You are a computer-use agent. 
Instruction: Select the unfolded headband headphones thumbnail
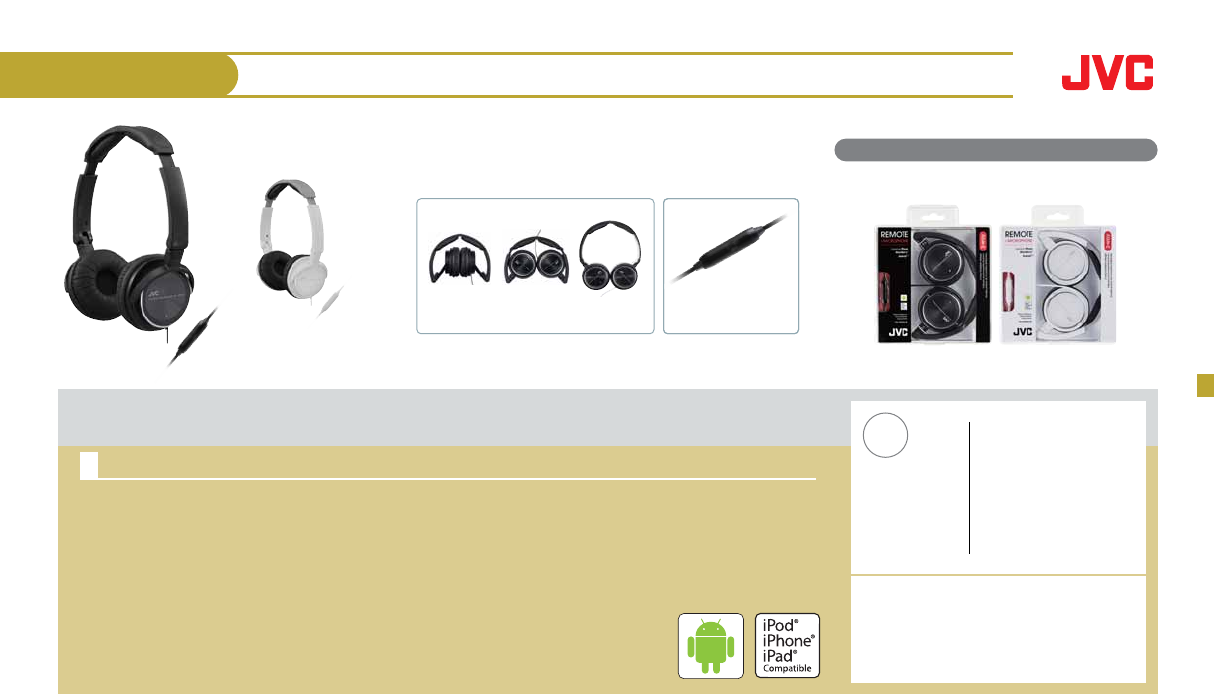coord(614,260)
